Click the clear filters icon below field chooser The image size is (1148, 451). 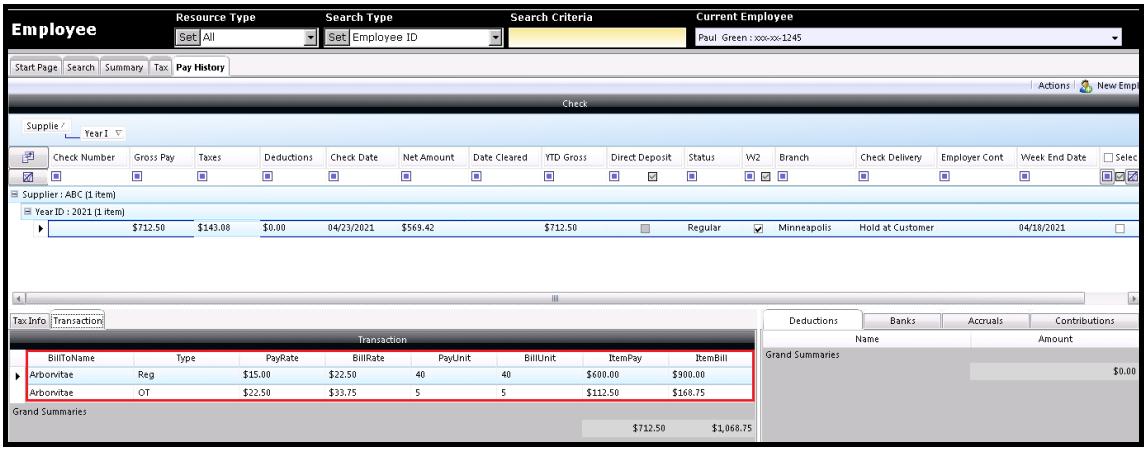[29, 178]
